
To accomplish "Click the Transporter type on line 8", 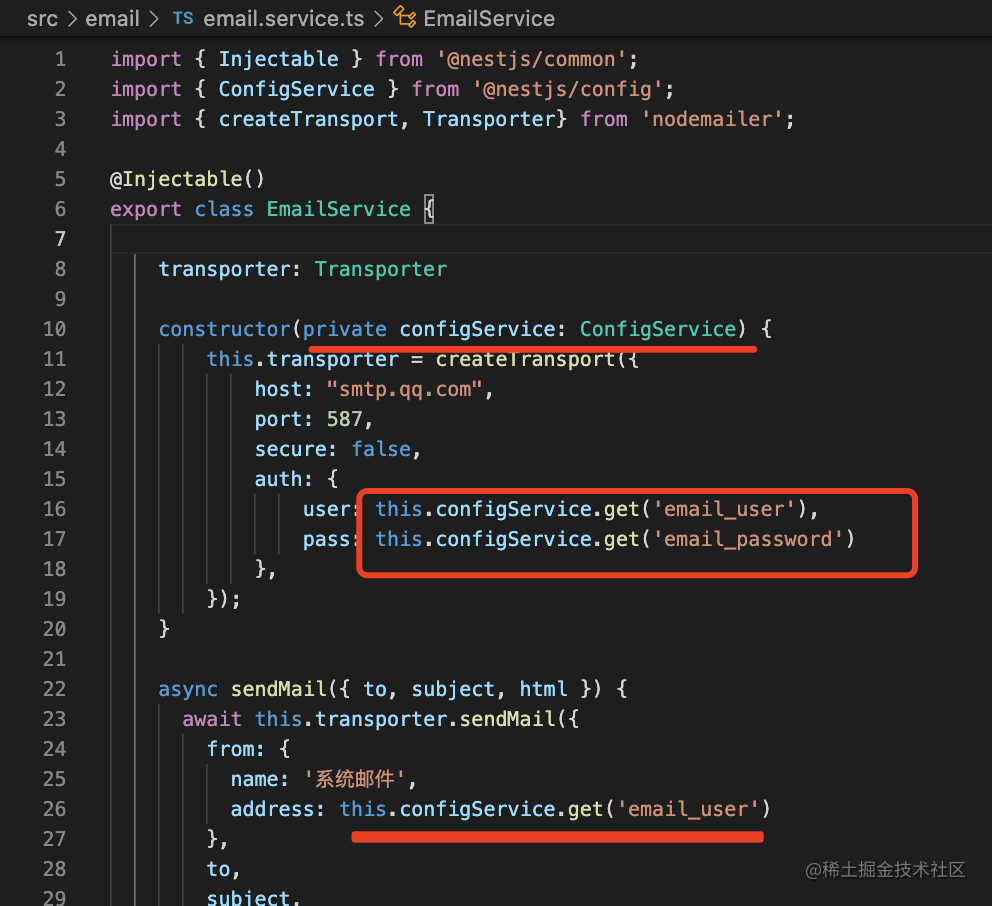I will tap(380, 269).
